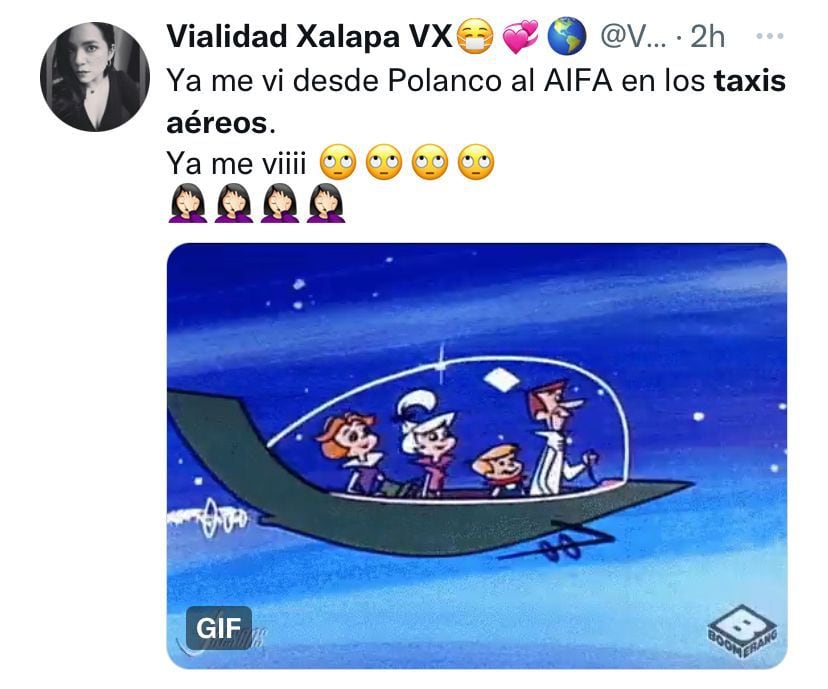This screenshot has width=828, height=689.
Task: Click the bold 'taxis' text
Action: point(750,81)
